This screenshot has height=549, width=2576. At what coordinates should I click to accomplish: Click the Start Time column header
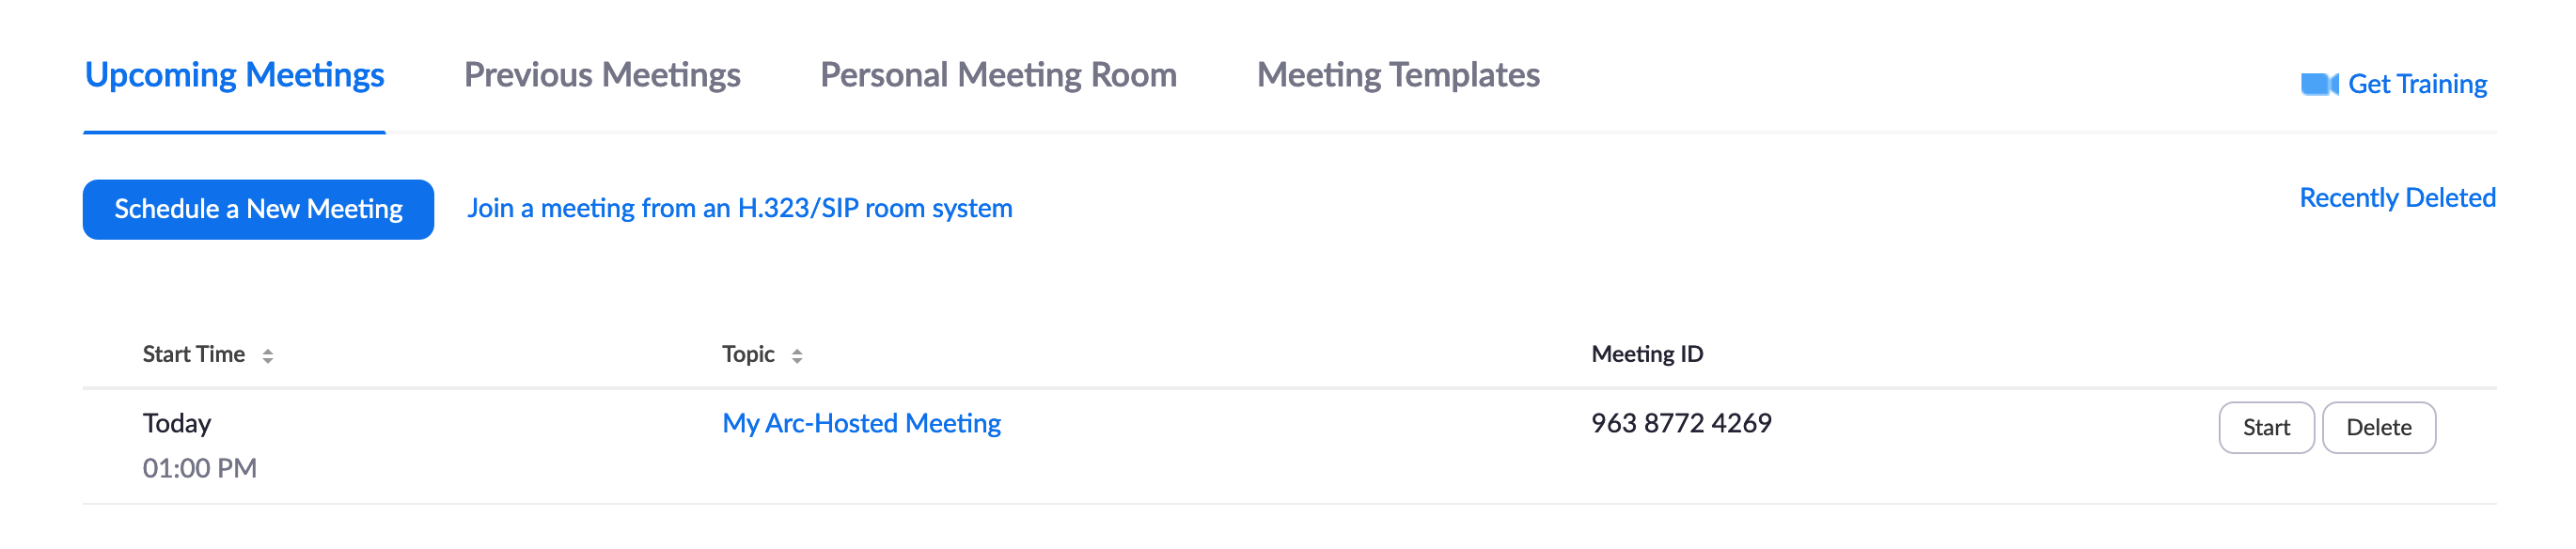[x=194, y=354]
